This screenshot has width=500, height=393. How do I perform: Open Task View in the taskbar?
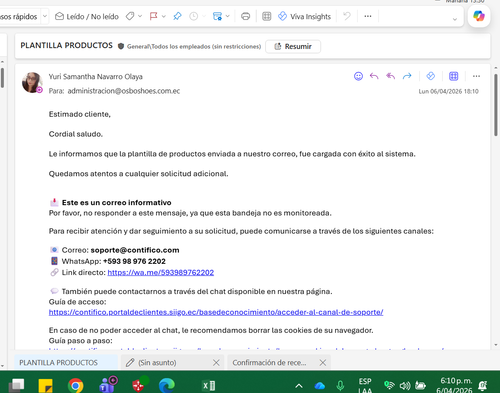pyautogui.click(x=17, y=385)
